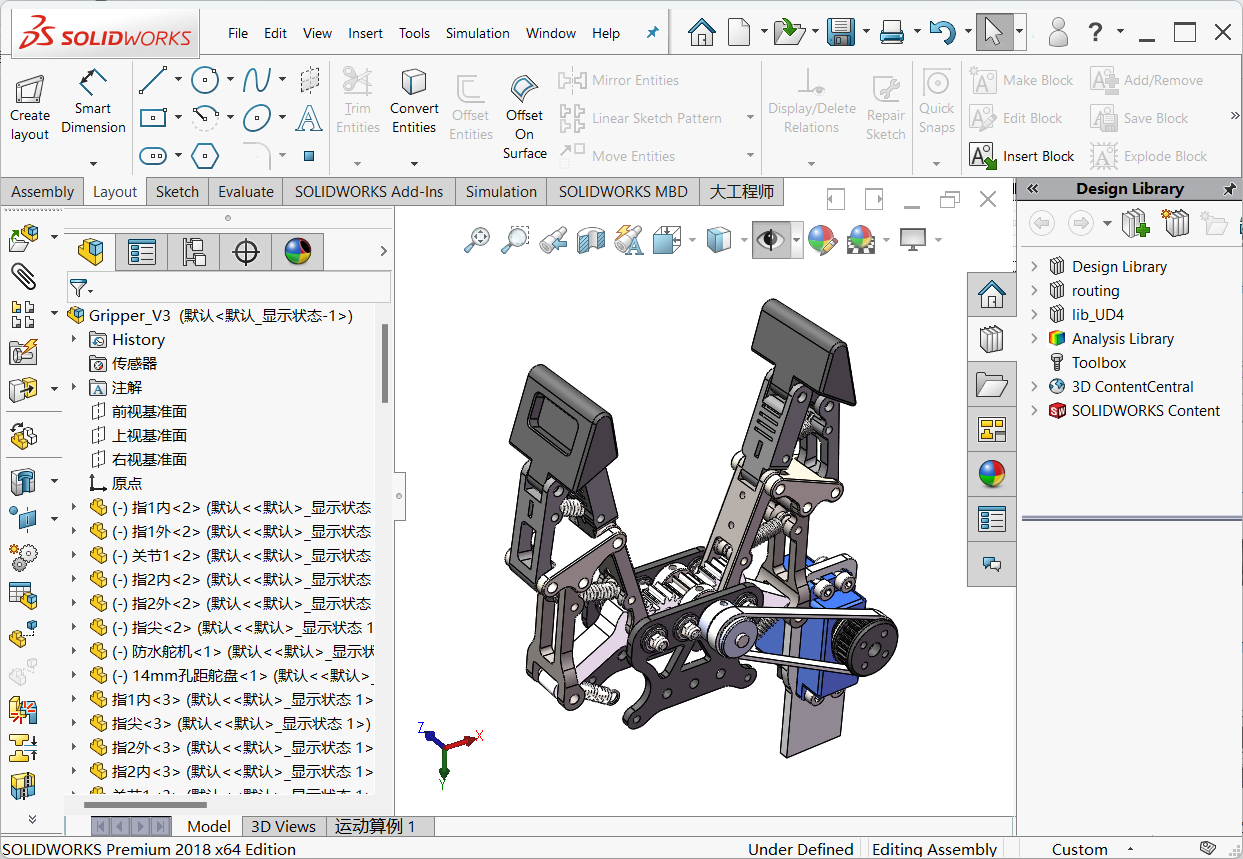Image resolution: width=1243 pixels, height=859 pixels.
Task: Click the Apply Scene icon
Action: coord(860,239)
